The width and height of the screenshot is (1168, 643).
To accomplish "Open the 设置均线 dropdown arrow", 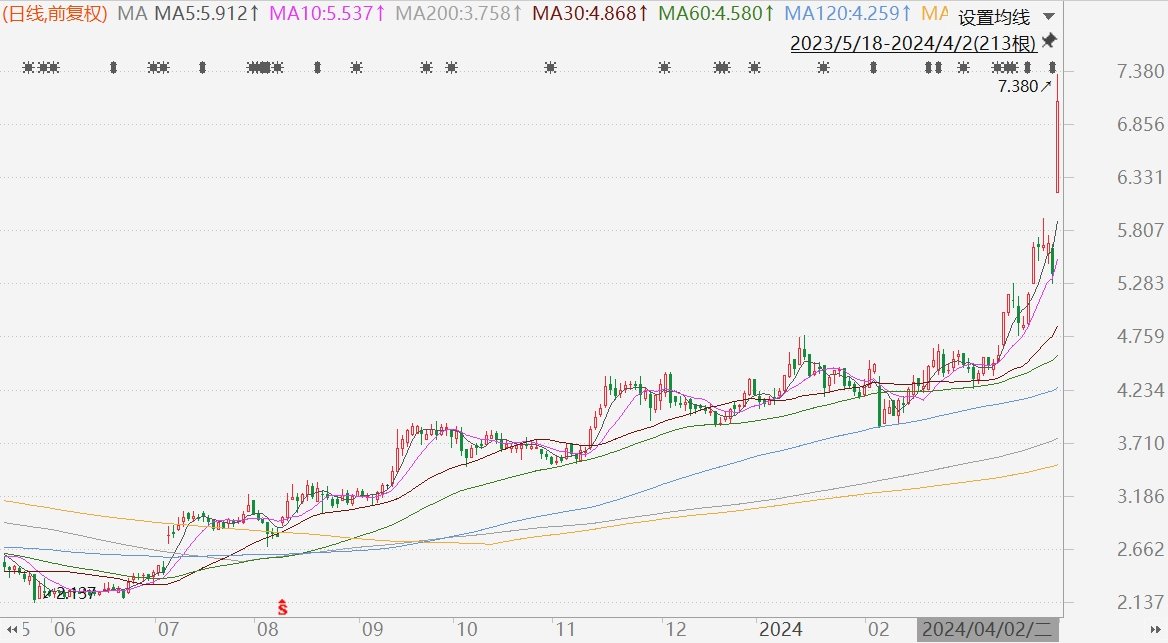I will (x=1047, y=17).
